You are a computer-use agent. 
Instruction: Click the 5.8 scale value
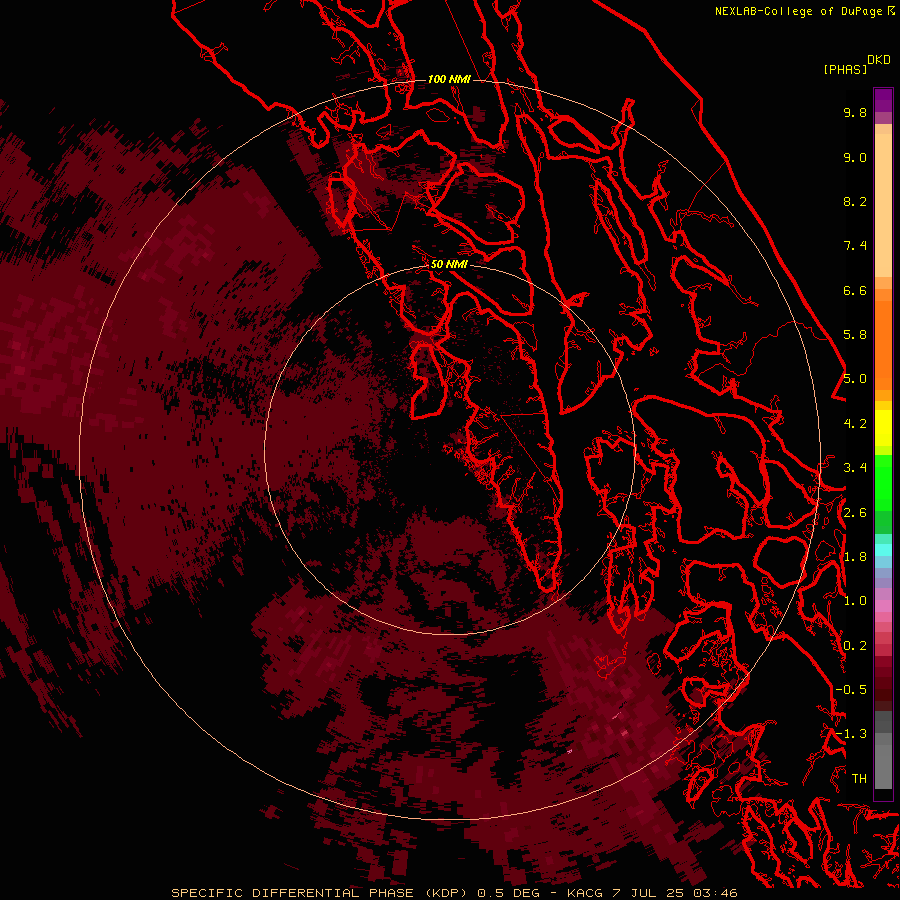point(855,335)
